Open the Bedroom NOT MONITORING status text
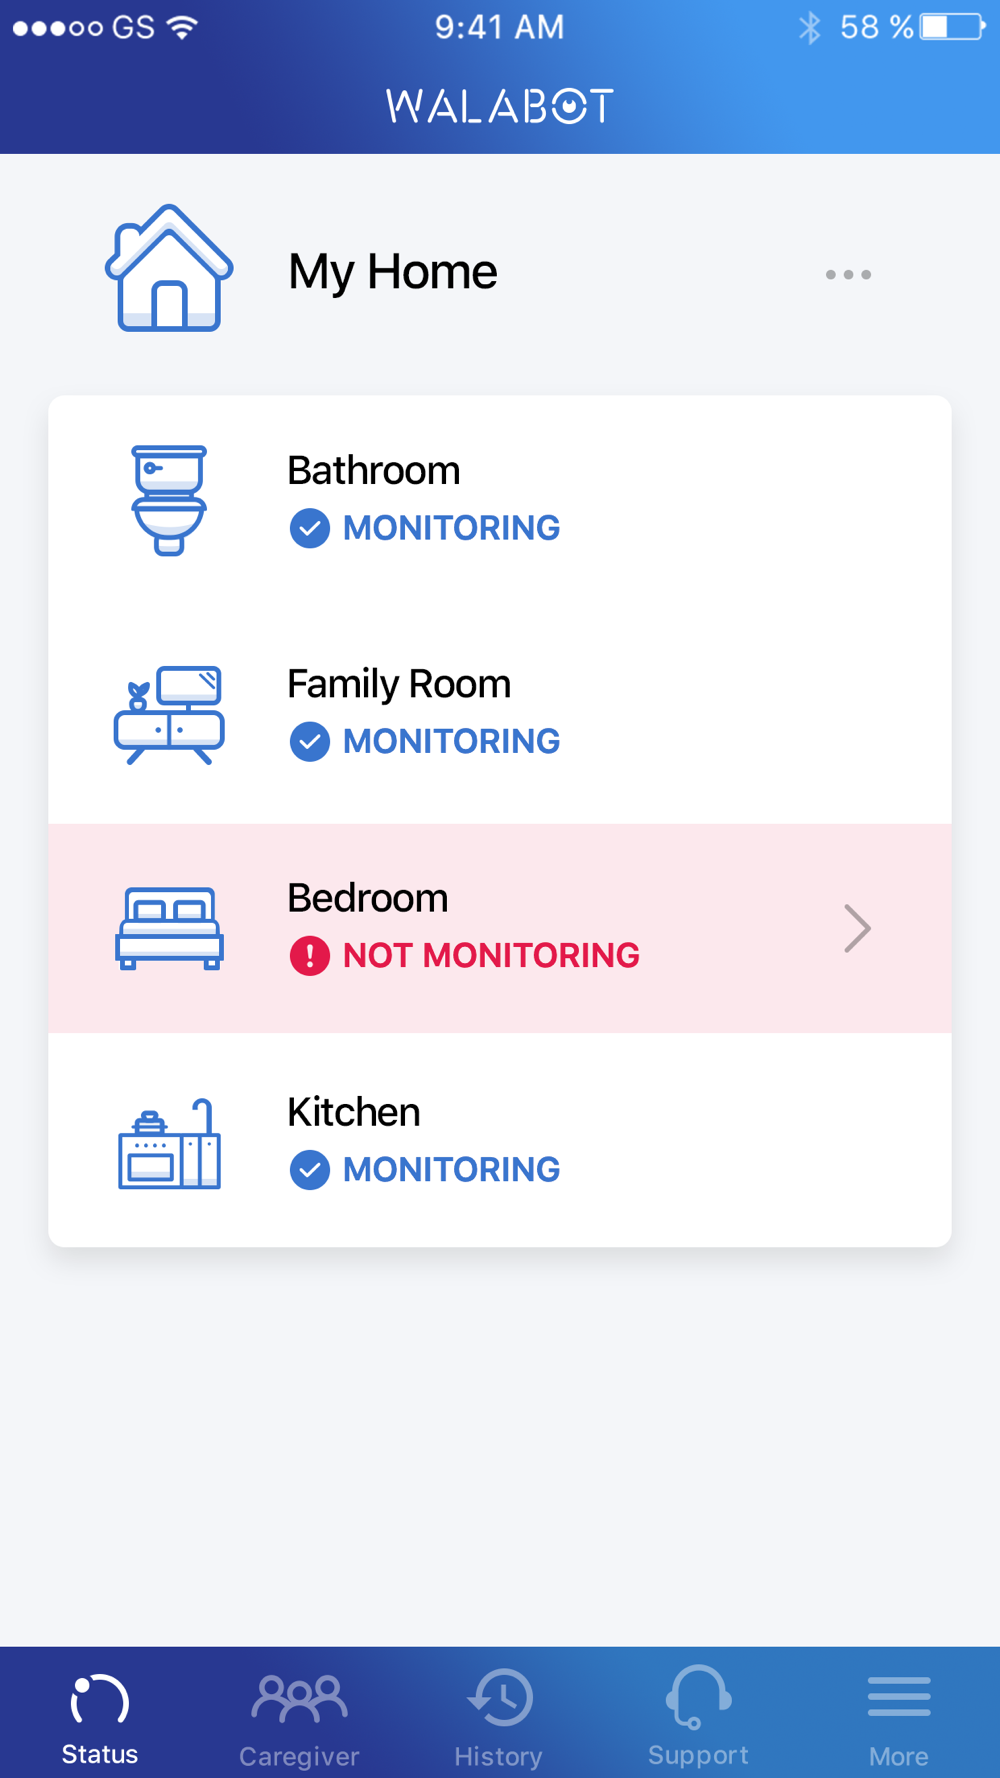This screenshot has height=1778, width=1000. pyautogui.click(x=491, y=955)
